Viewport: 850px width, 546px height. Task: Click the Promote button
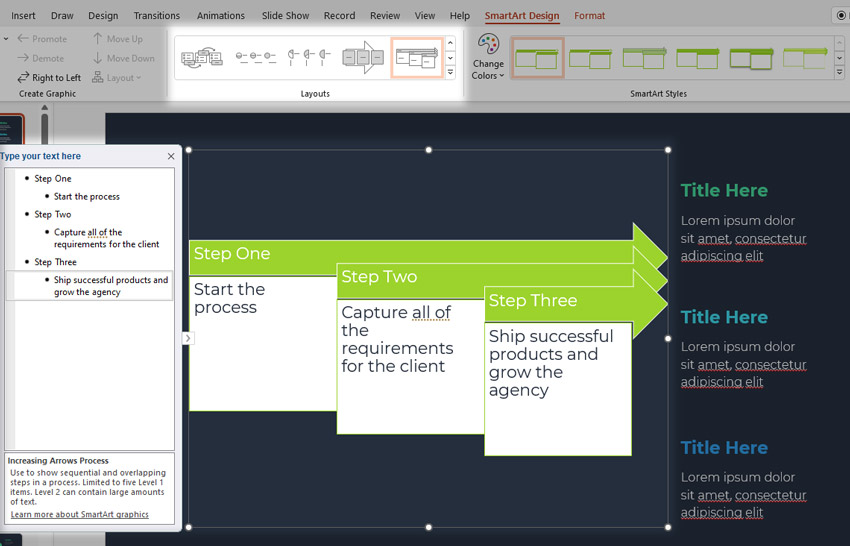coord(42,38)
